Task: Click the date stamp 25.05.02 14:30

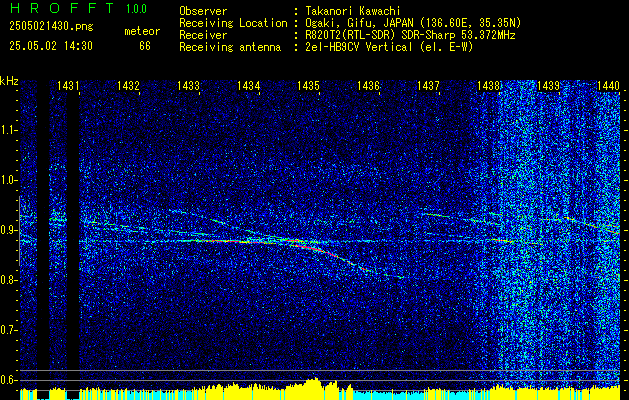Action: [51, 46]
